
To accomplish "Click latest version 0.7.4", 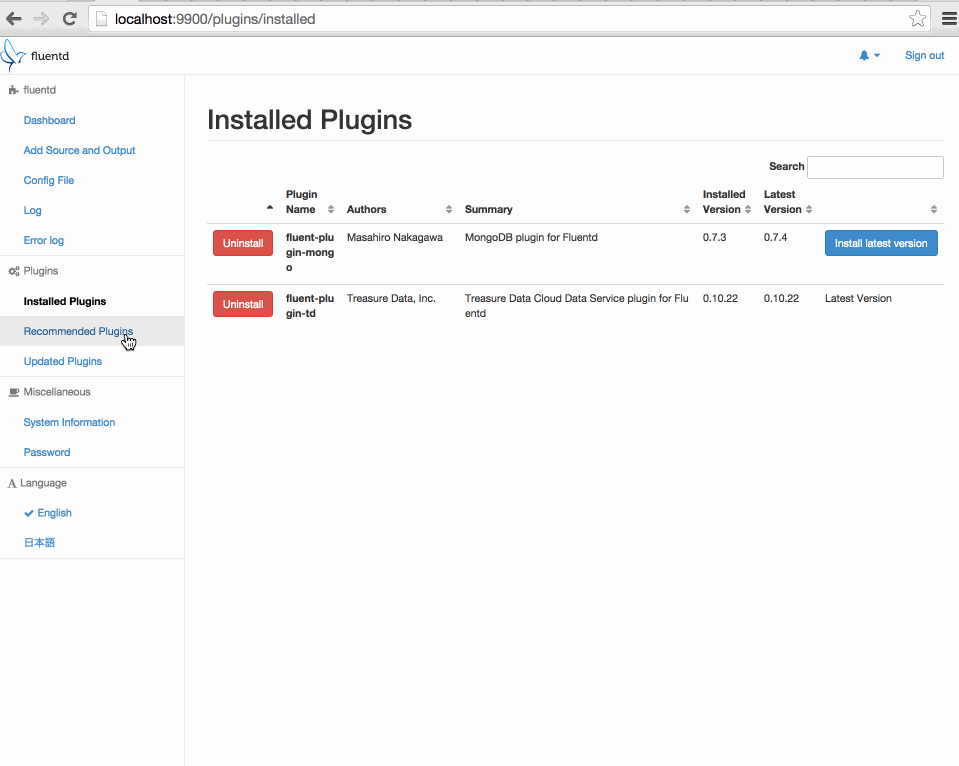I will click(x=776, y=237).
